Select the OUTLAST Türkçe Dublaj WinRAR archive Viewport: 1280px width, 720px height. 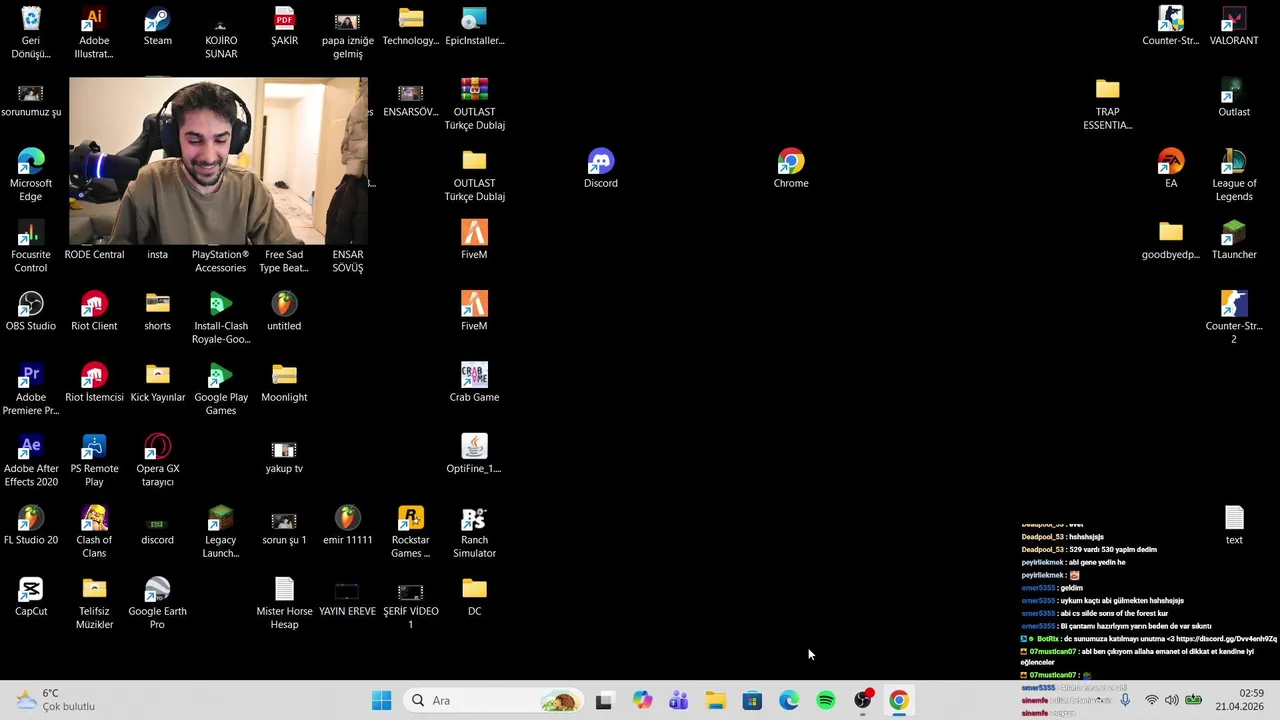click(474, 104)
